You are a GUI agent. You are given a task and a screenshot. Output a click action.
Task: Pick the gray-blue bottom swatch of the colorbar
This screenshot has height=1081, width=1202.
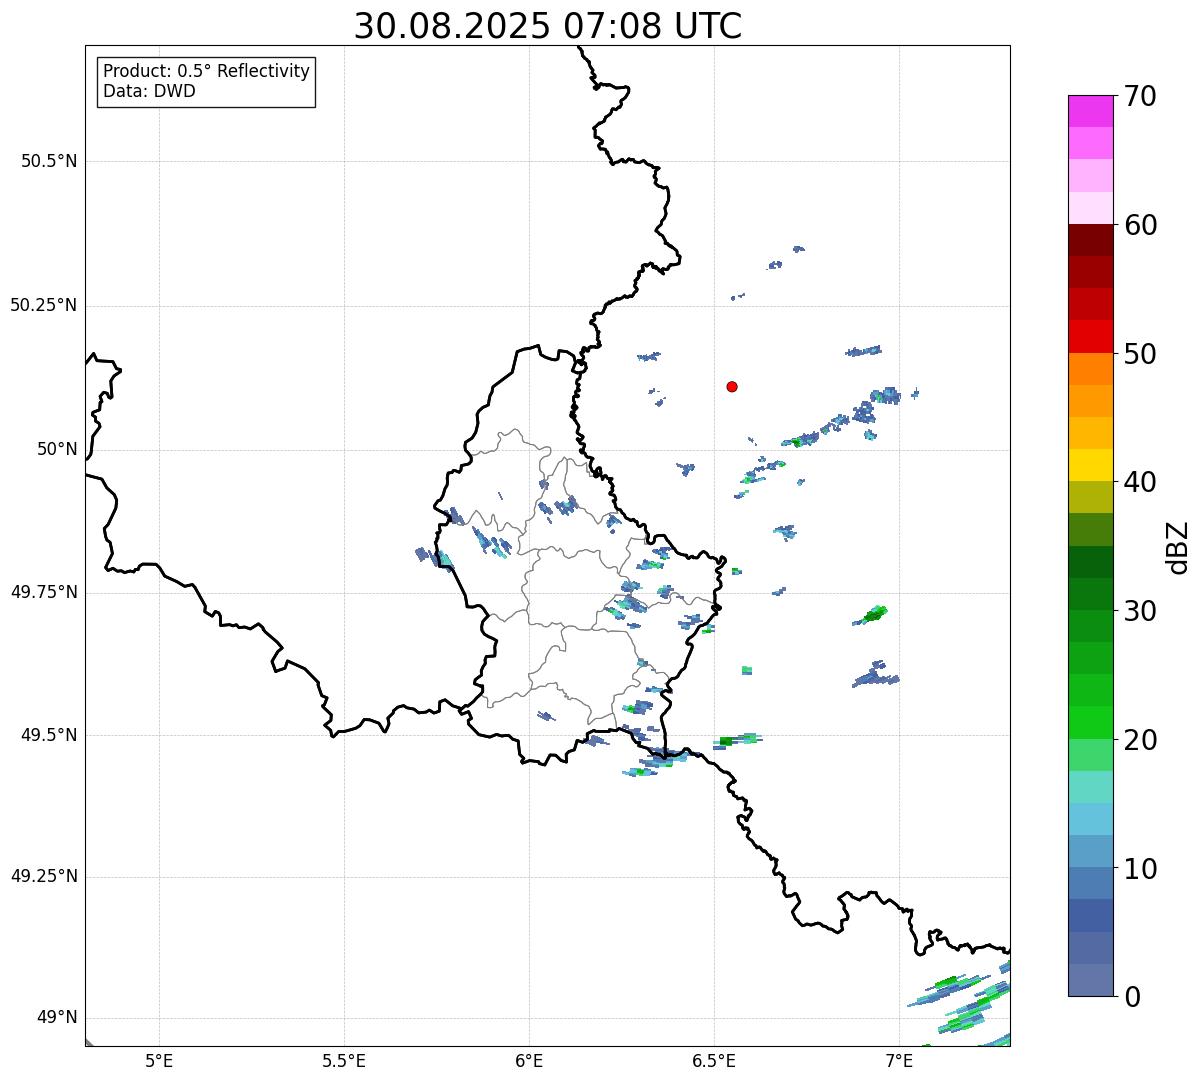pos(1091,980)
